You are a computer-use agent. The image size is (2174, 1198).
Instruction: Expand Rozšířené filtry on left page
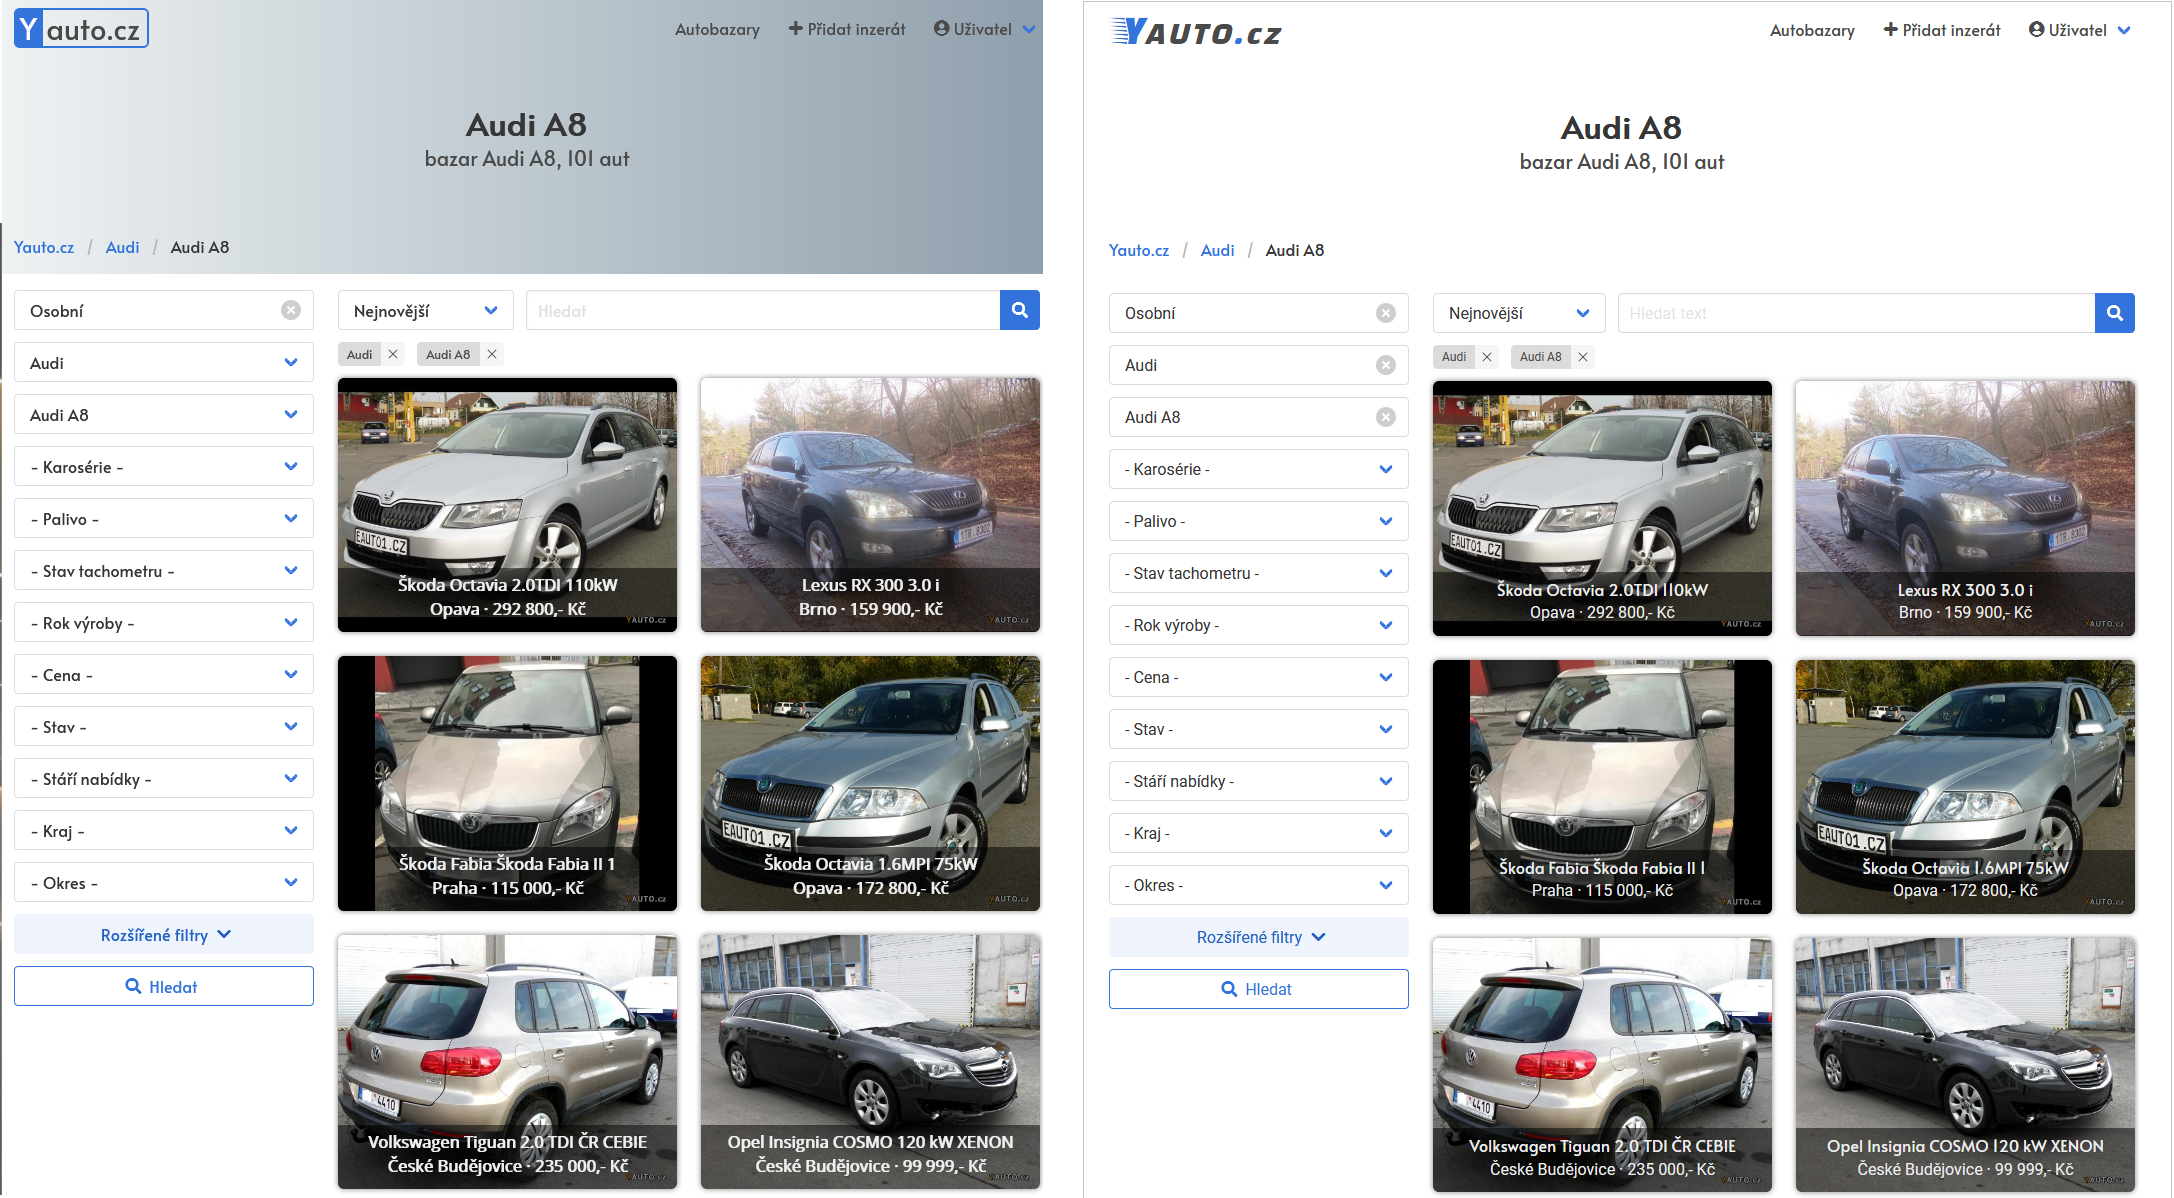[x=164, y=935]
